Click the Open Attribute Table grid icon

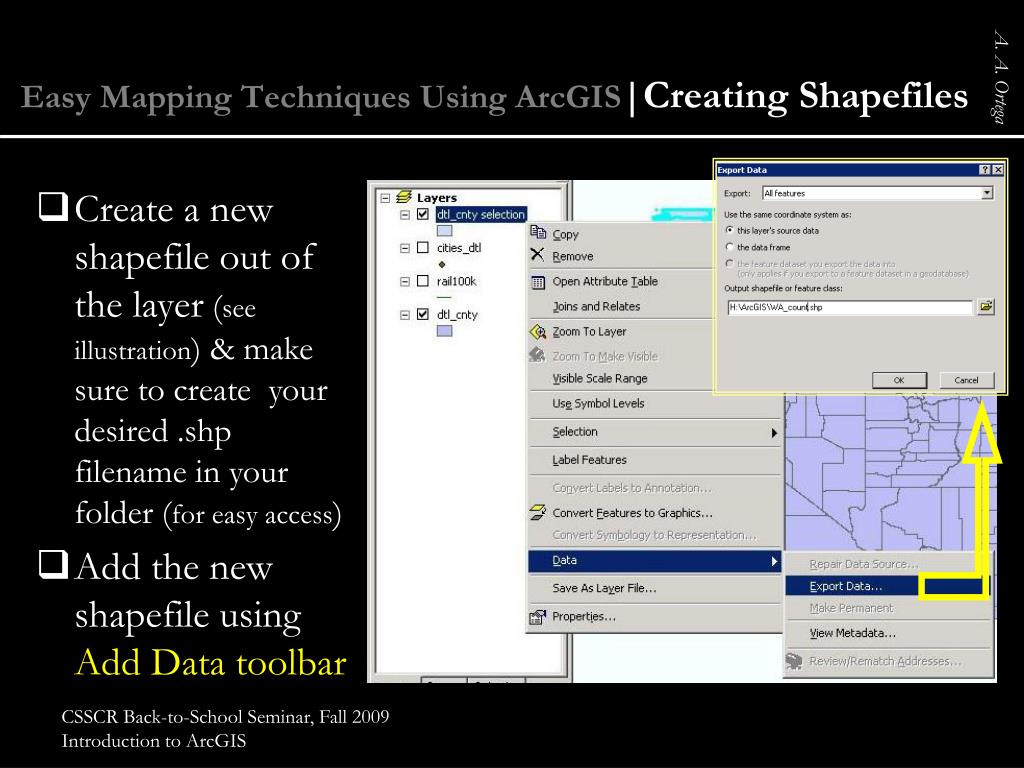click(x=538, y=282)
